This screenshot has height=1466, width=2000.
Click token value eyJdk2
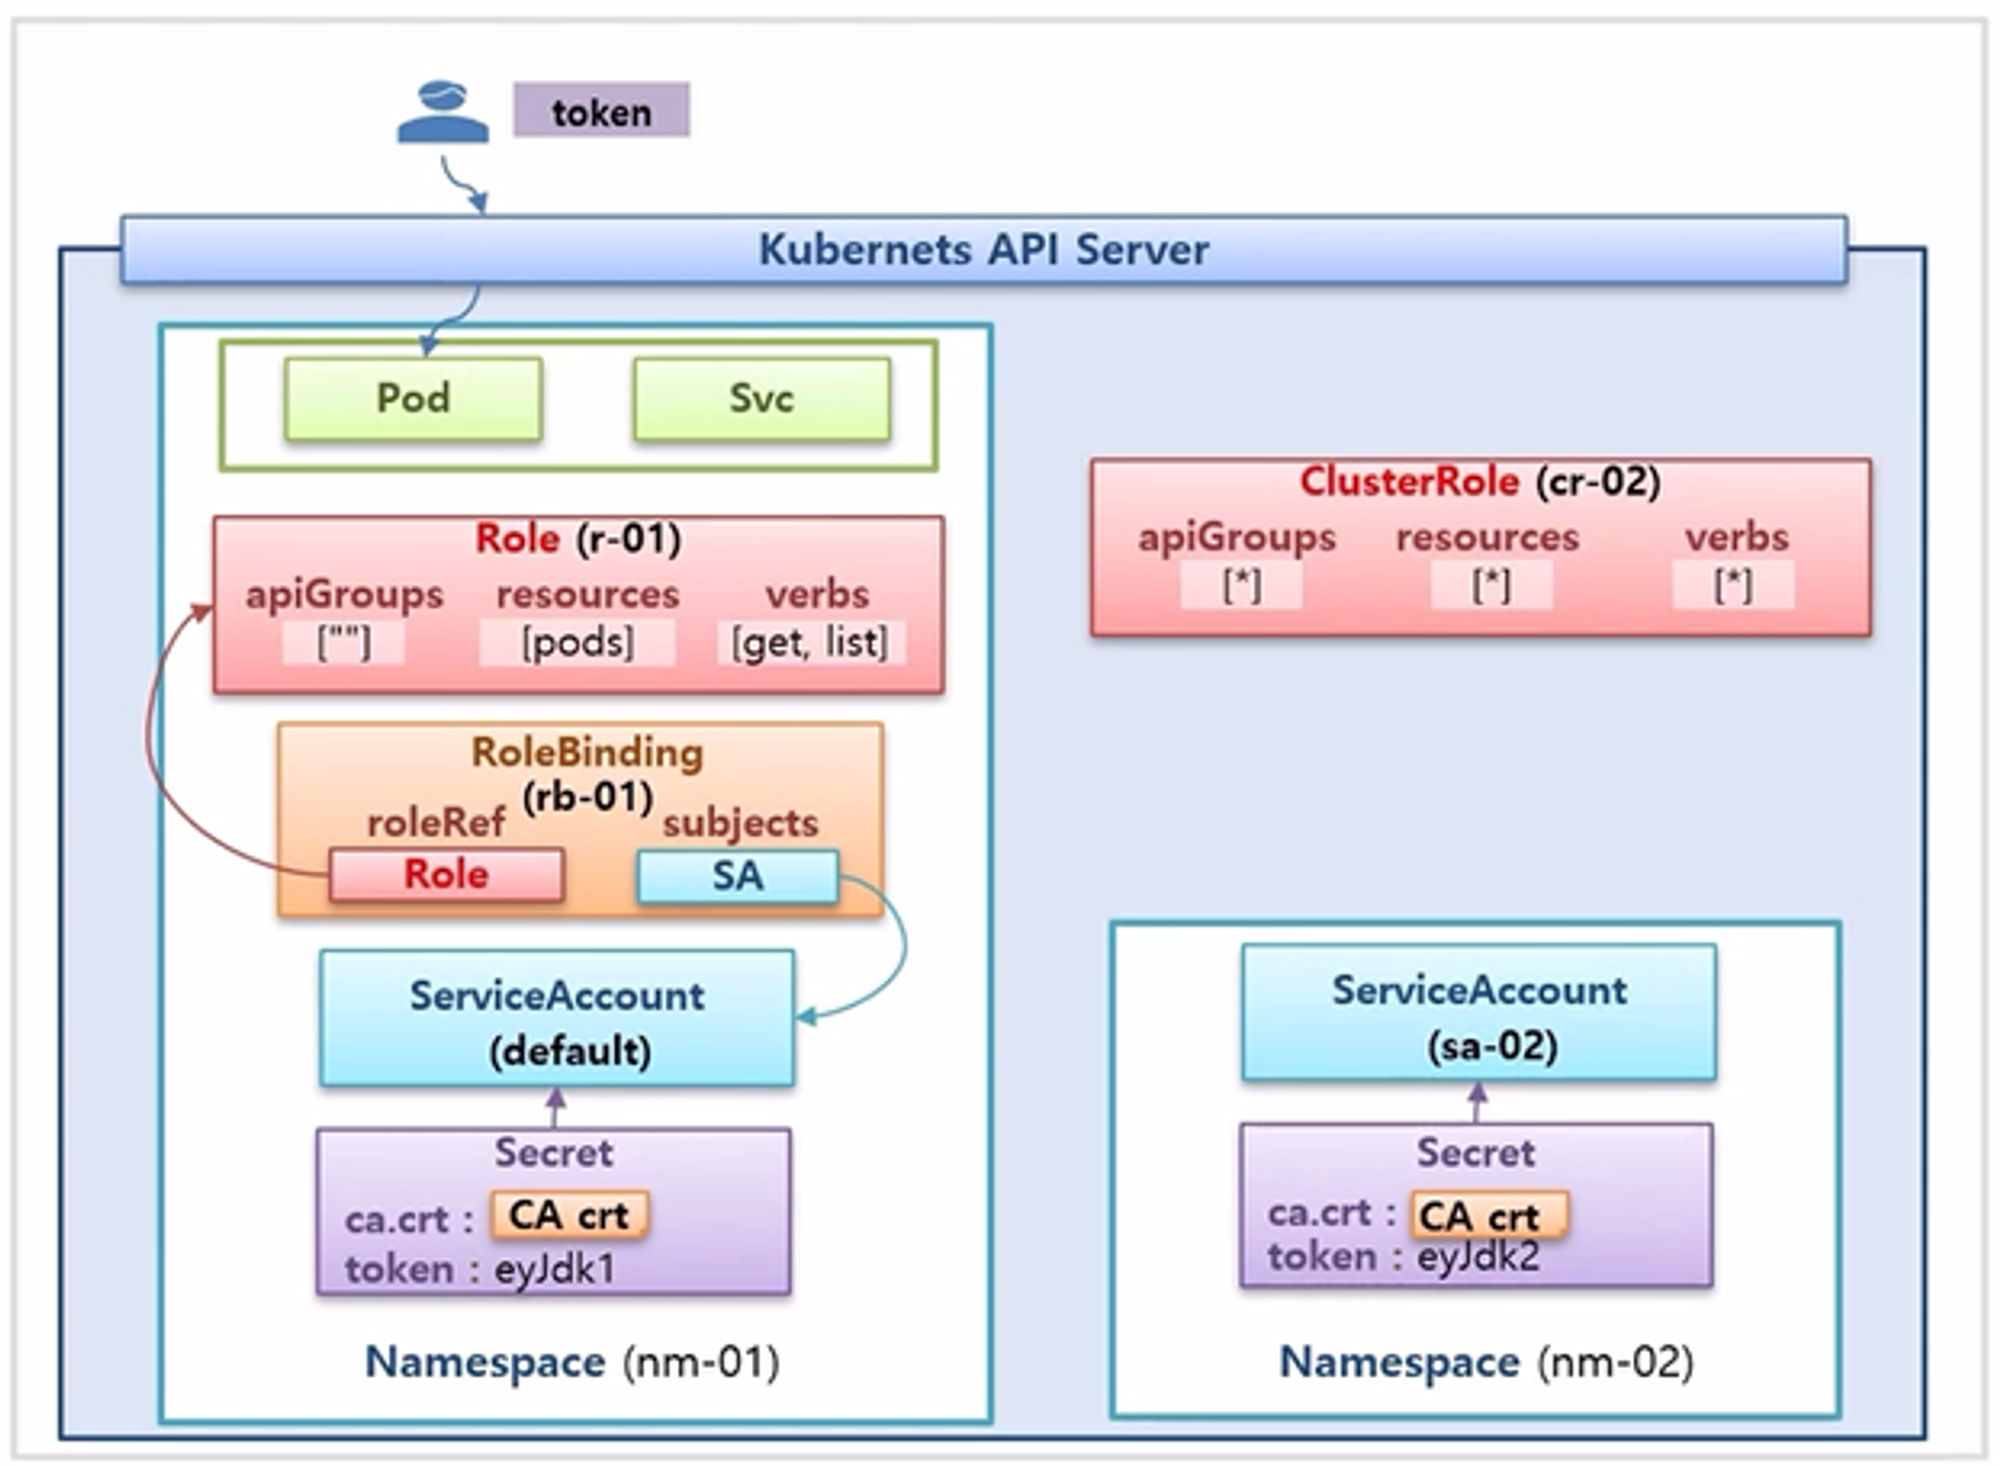[x=1478, y=1256]
